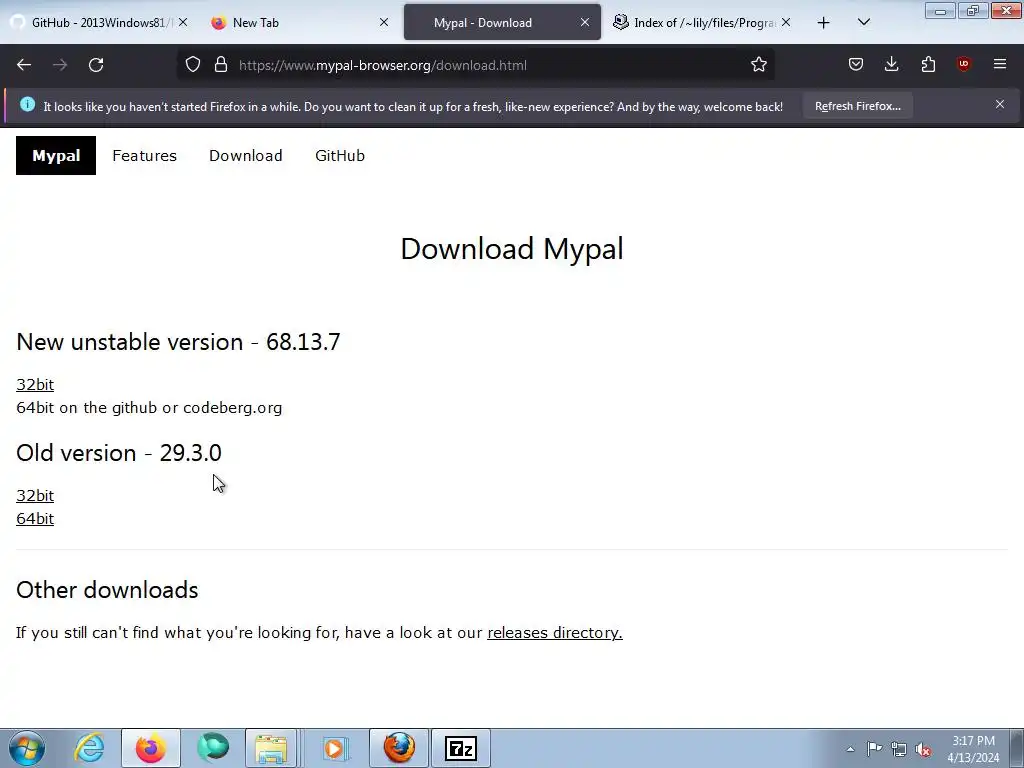
Task: Open a new tab with plus button
Action: (824, 23)
